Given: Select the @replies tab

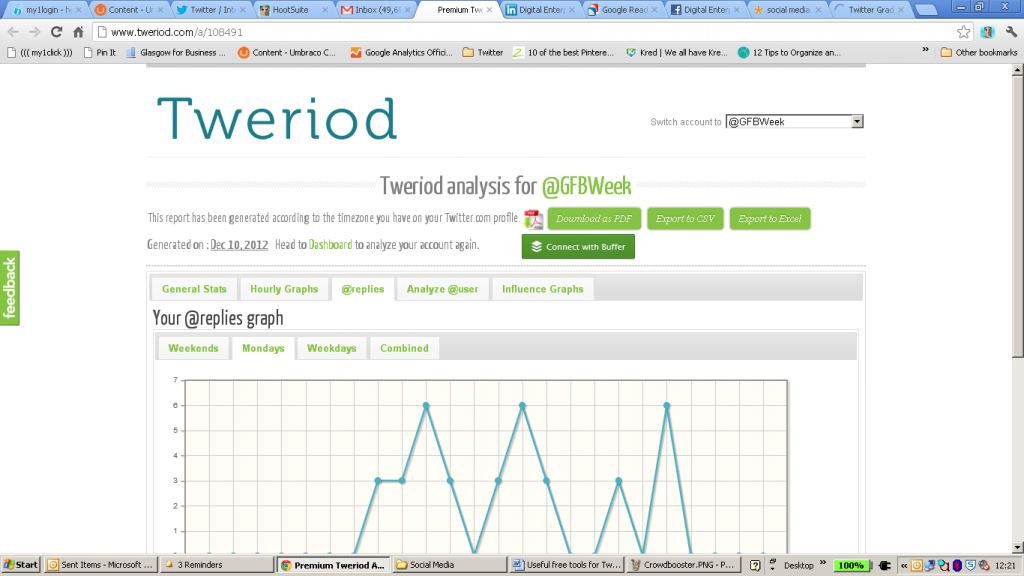Looking at the screenshot, I should (362, 289).
